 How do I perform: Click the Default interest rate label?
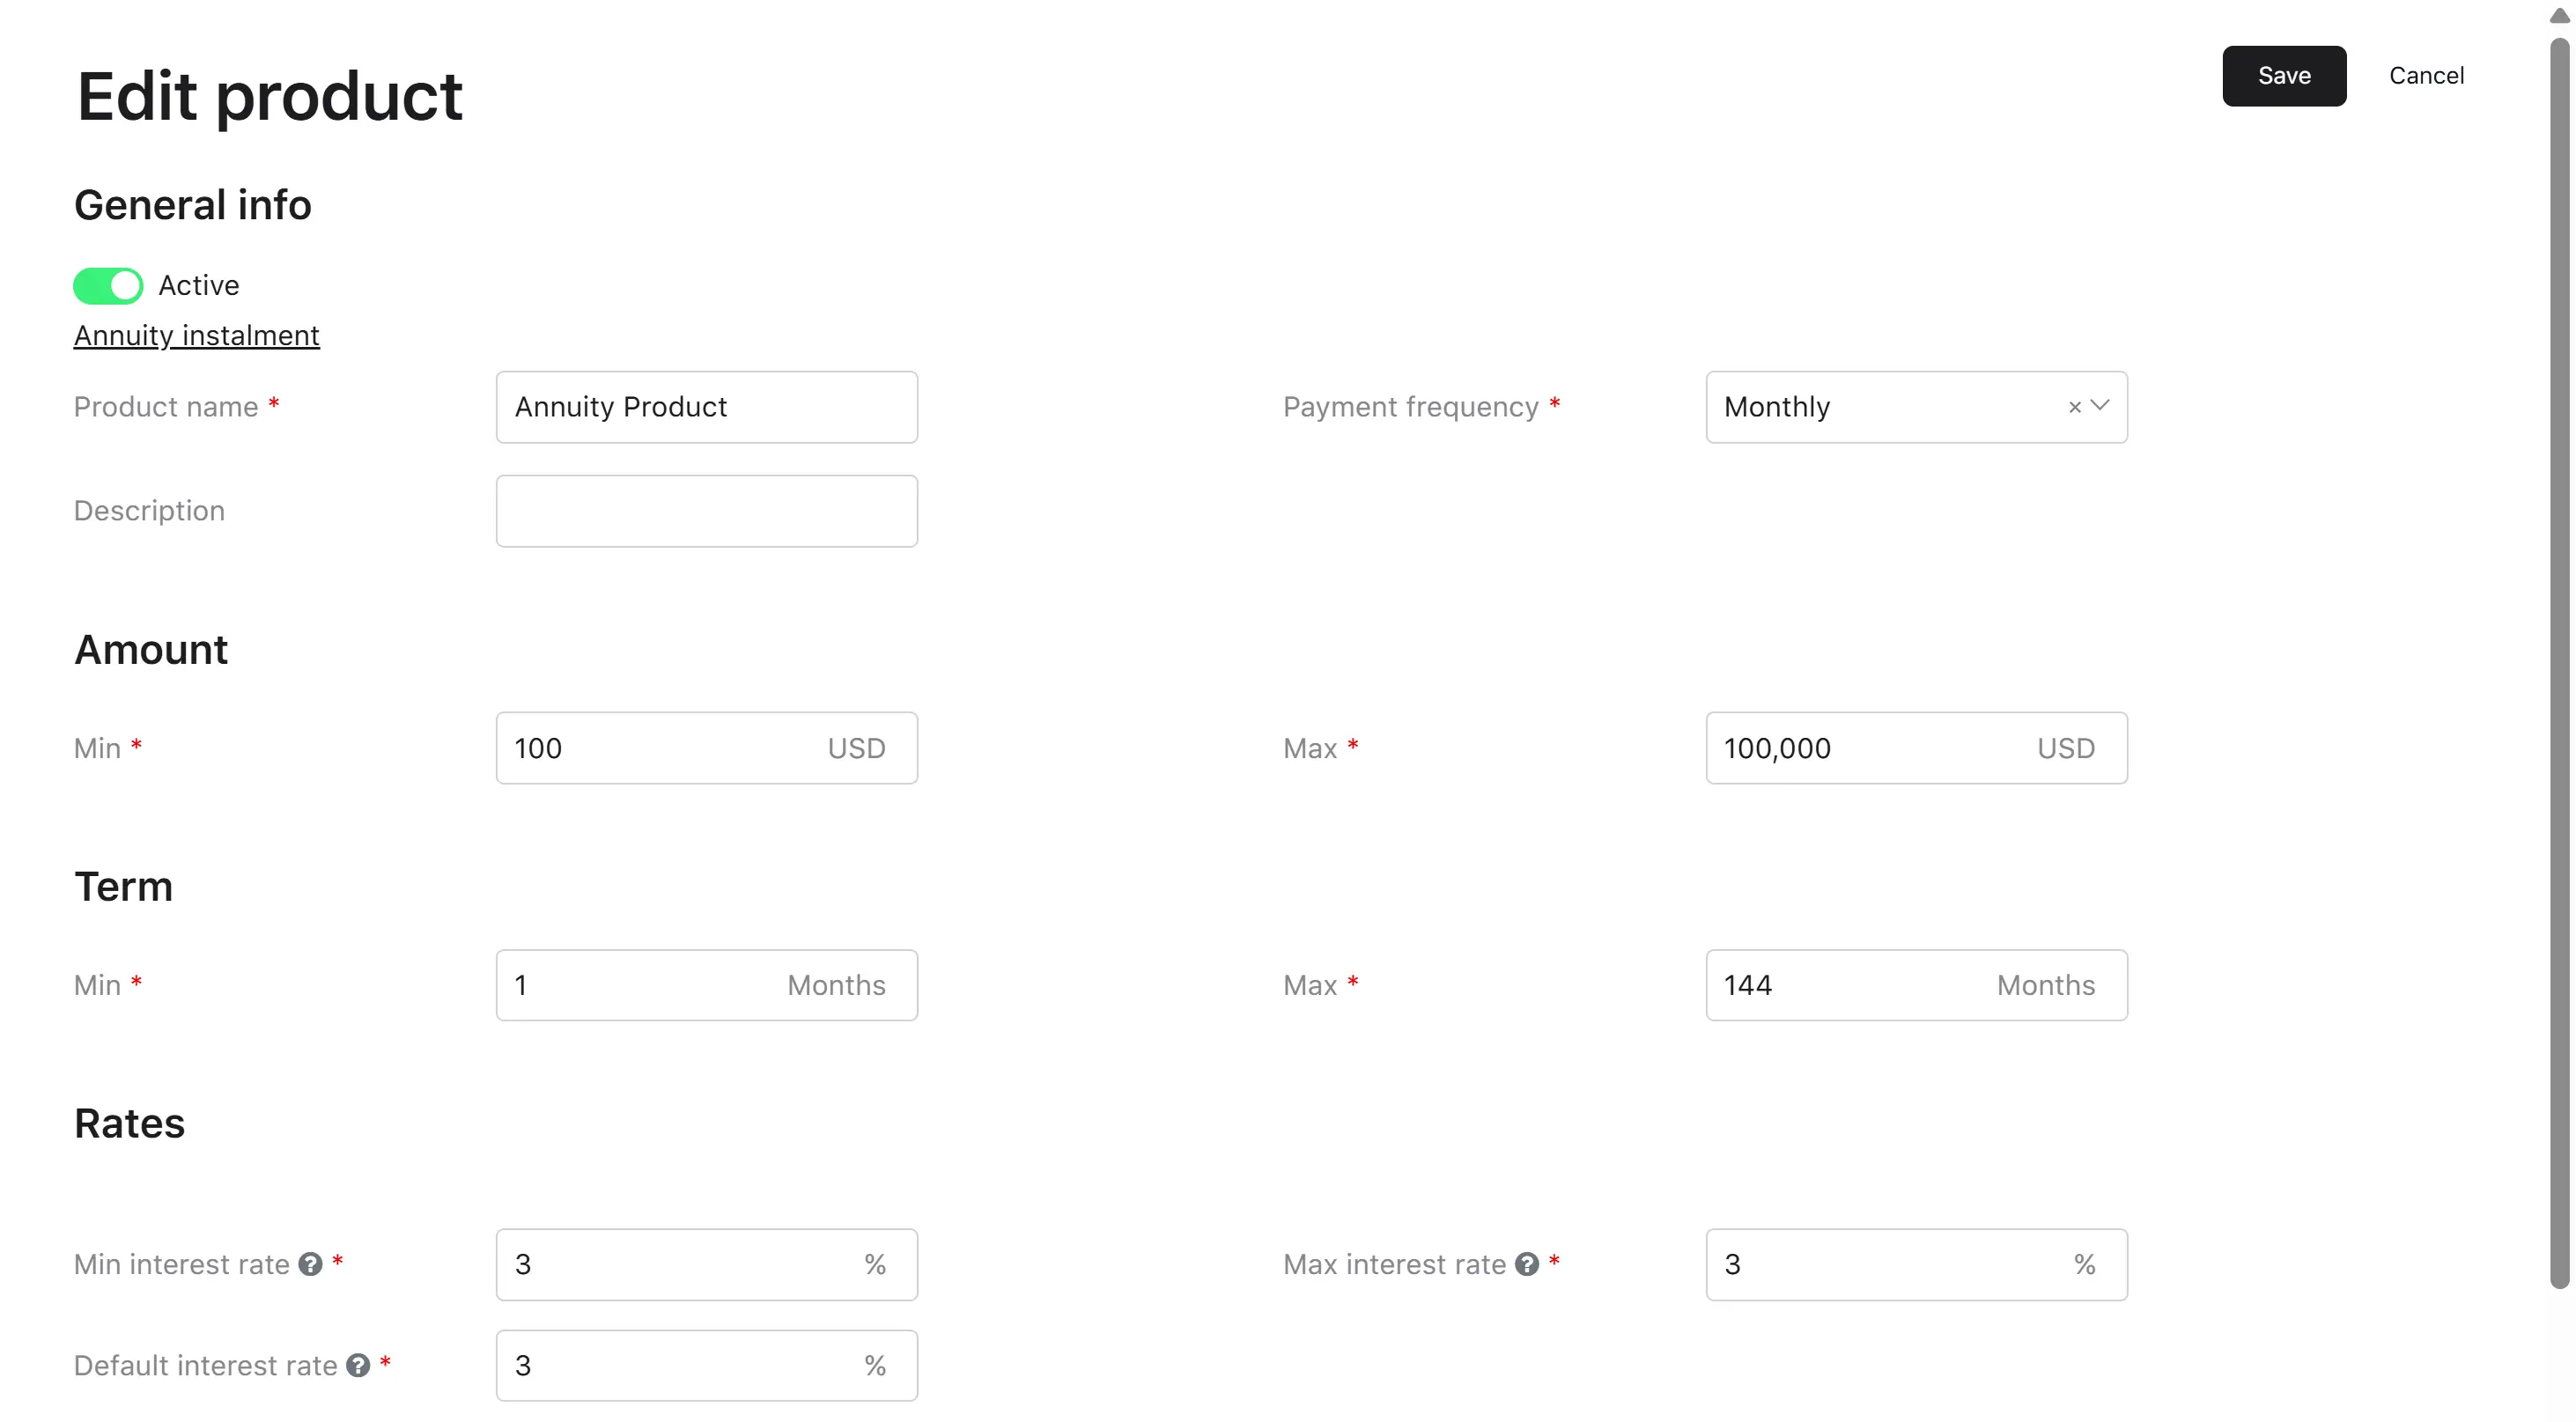point(206,1366)
